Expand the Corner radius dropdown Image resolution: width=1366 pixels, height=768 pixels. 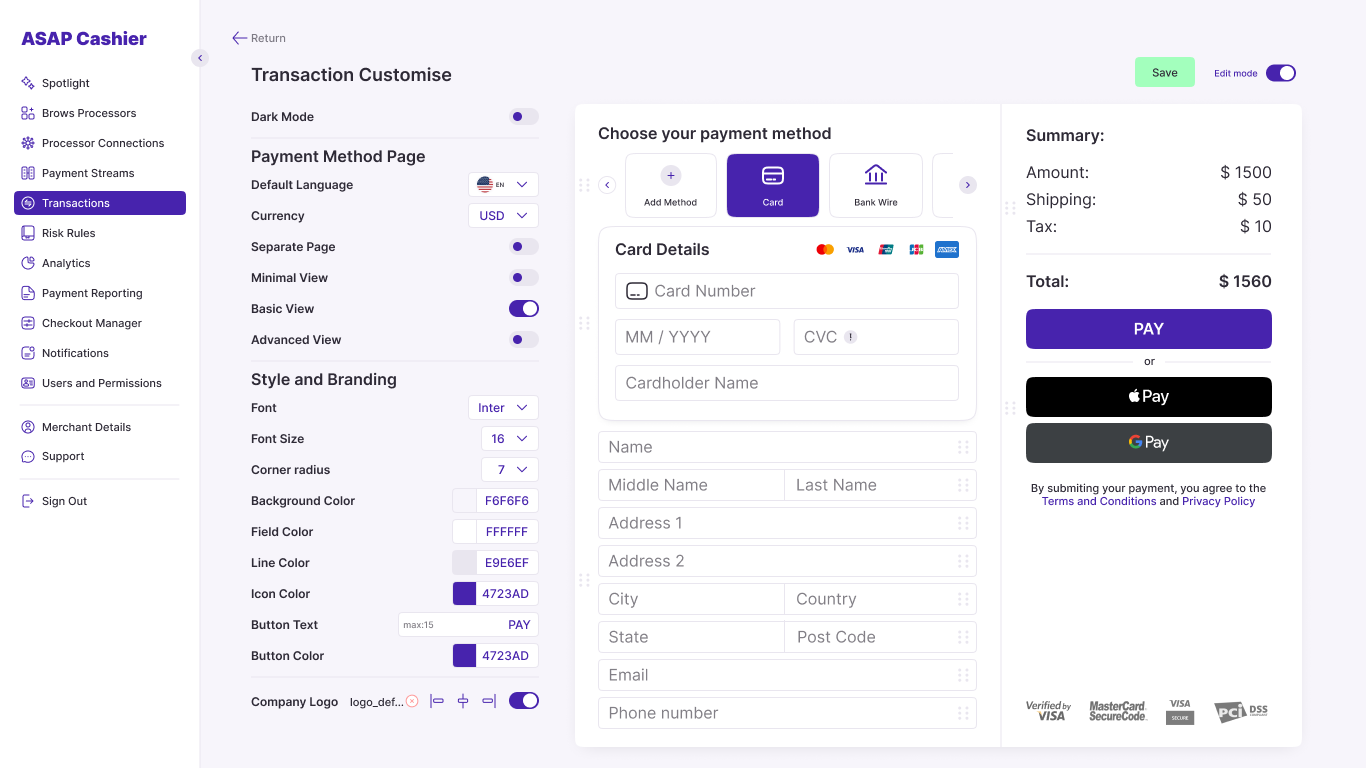(510, 470)
